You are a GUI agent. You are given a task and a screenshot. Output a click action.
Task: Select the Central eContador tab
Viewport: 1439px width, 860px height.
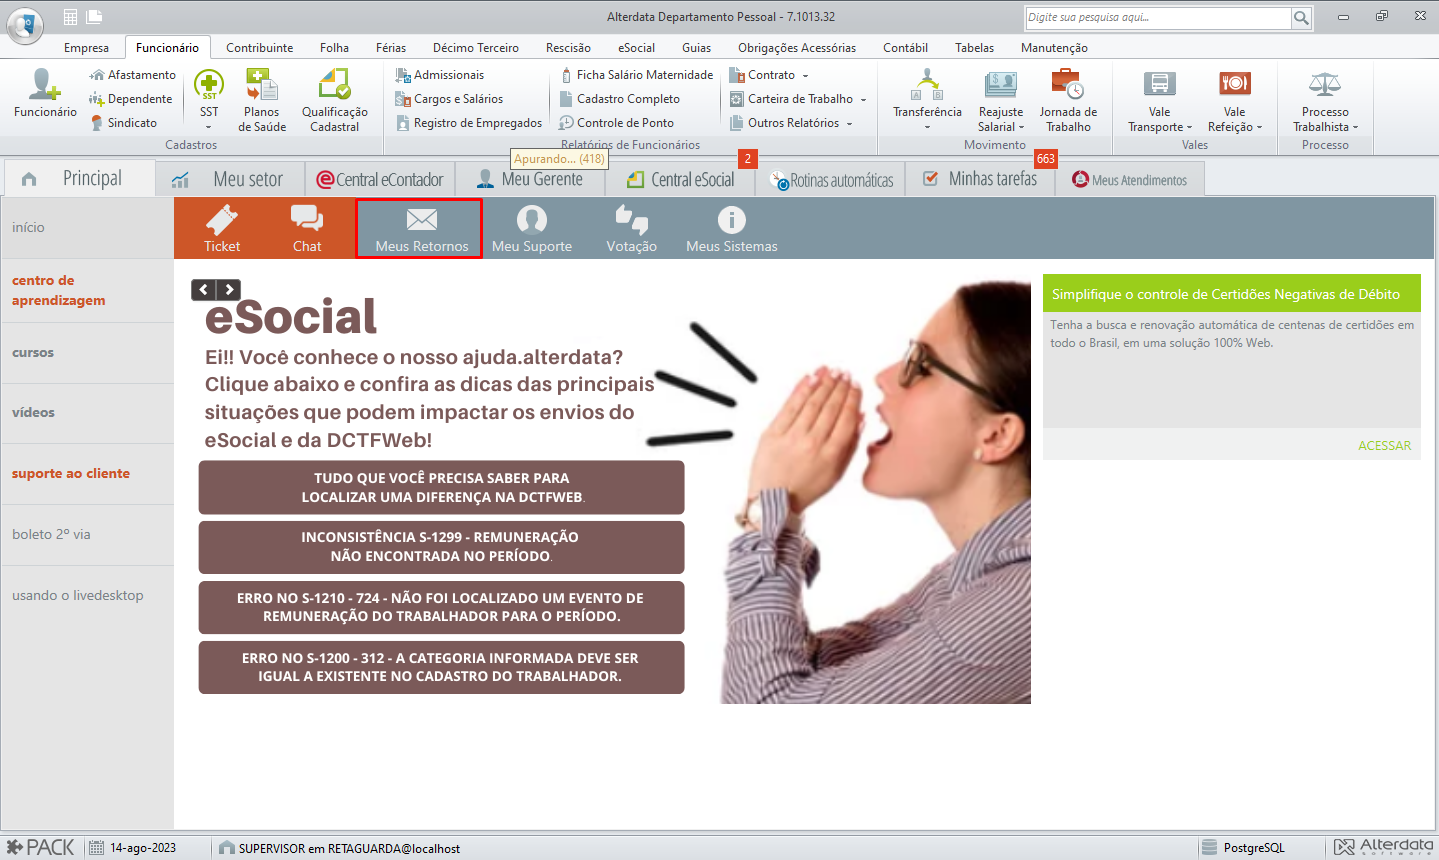(x=380, y=179)
